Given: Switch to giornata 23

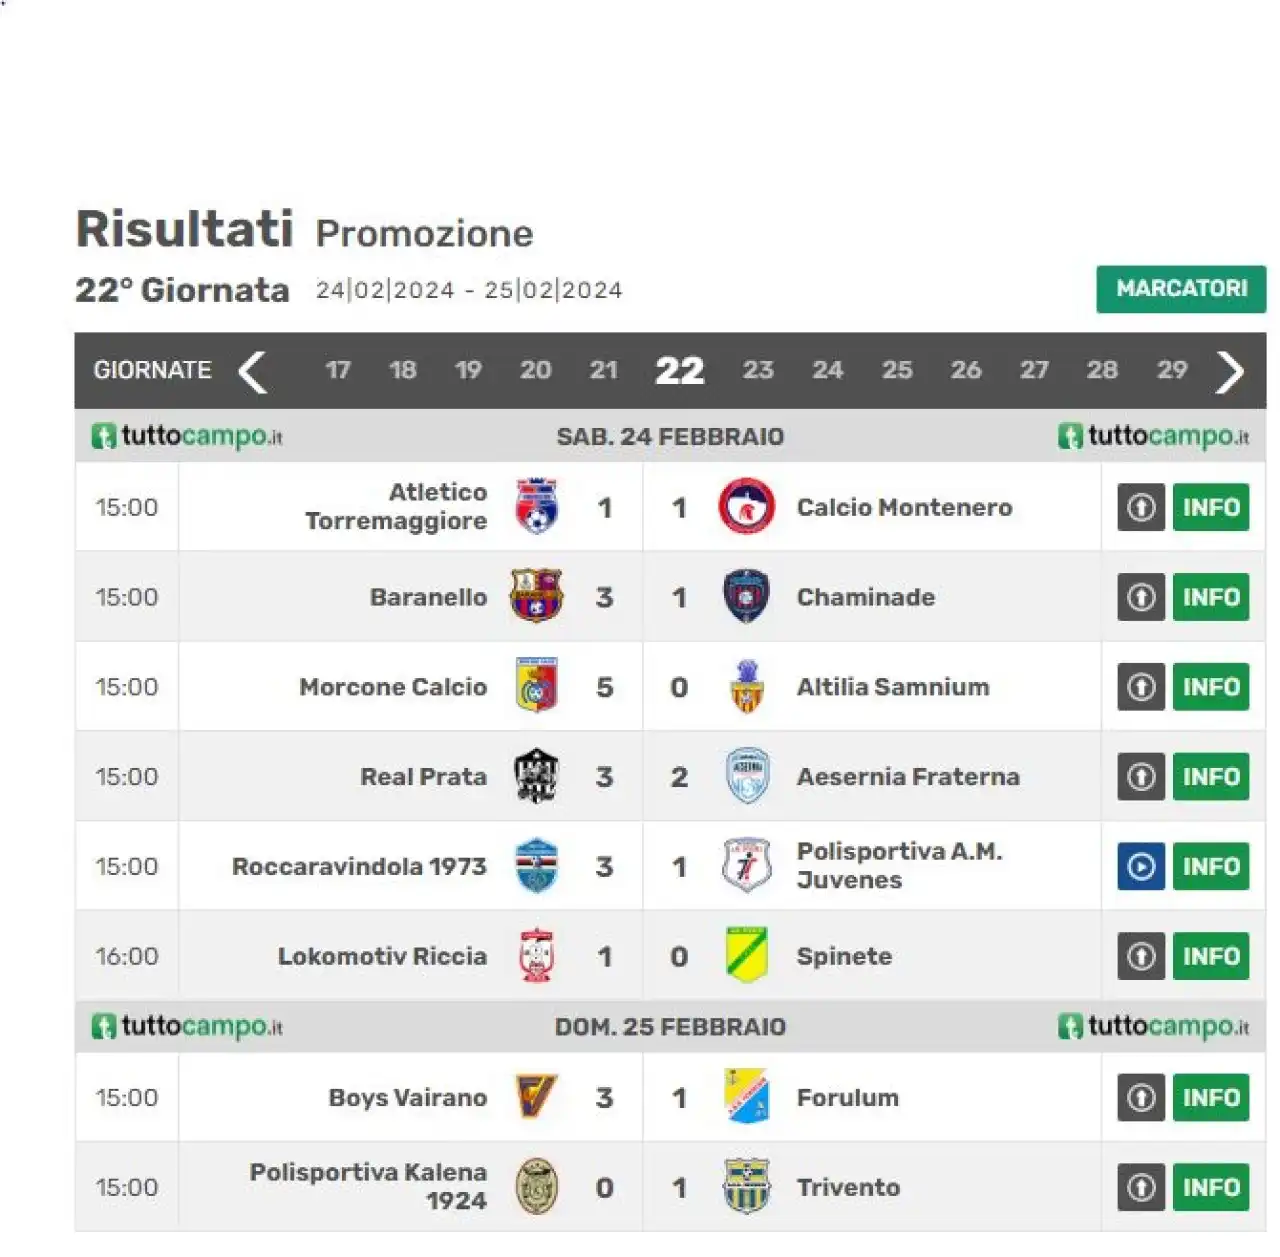Looking at the screenshot, I should click(758, 370).
